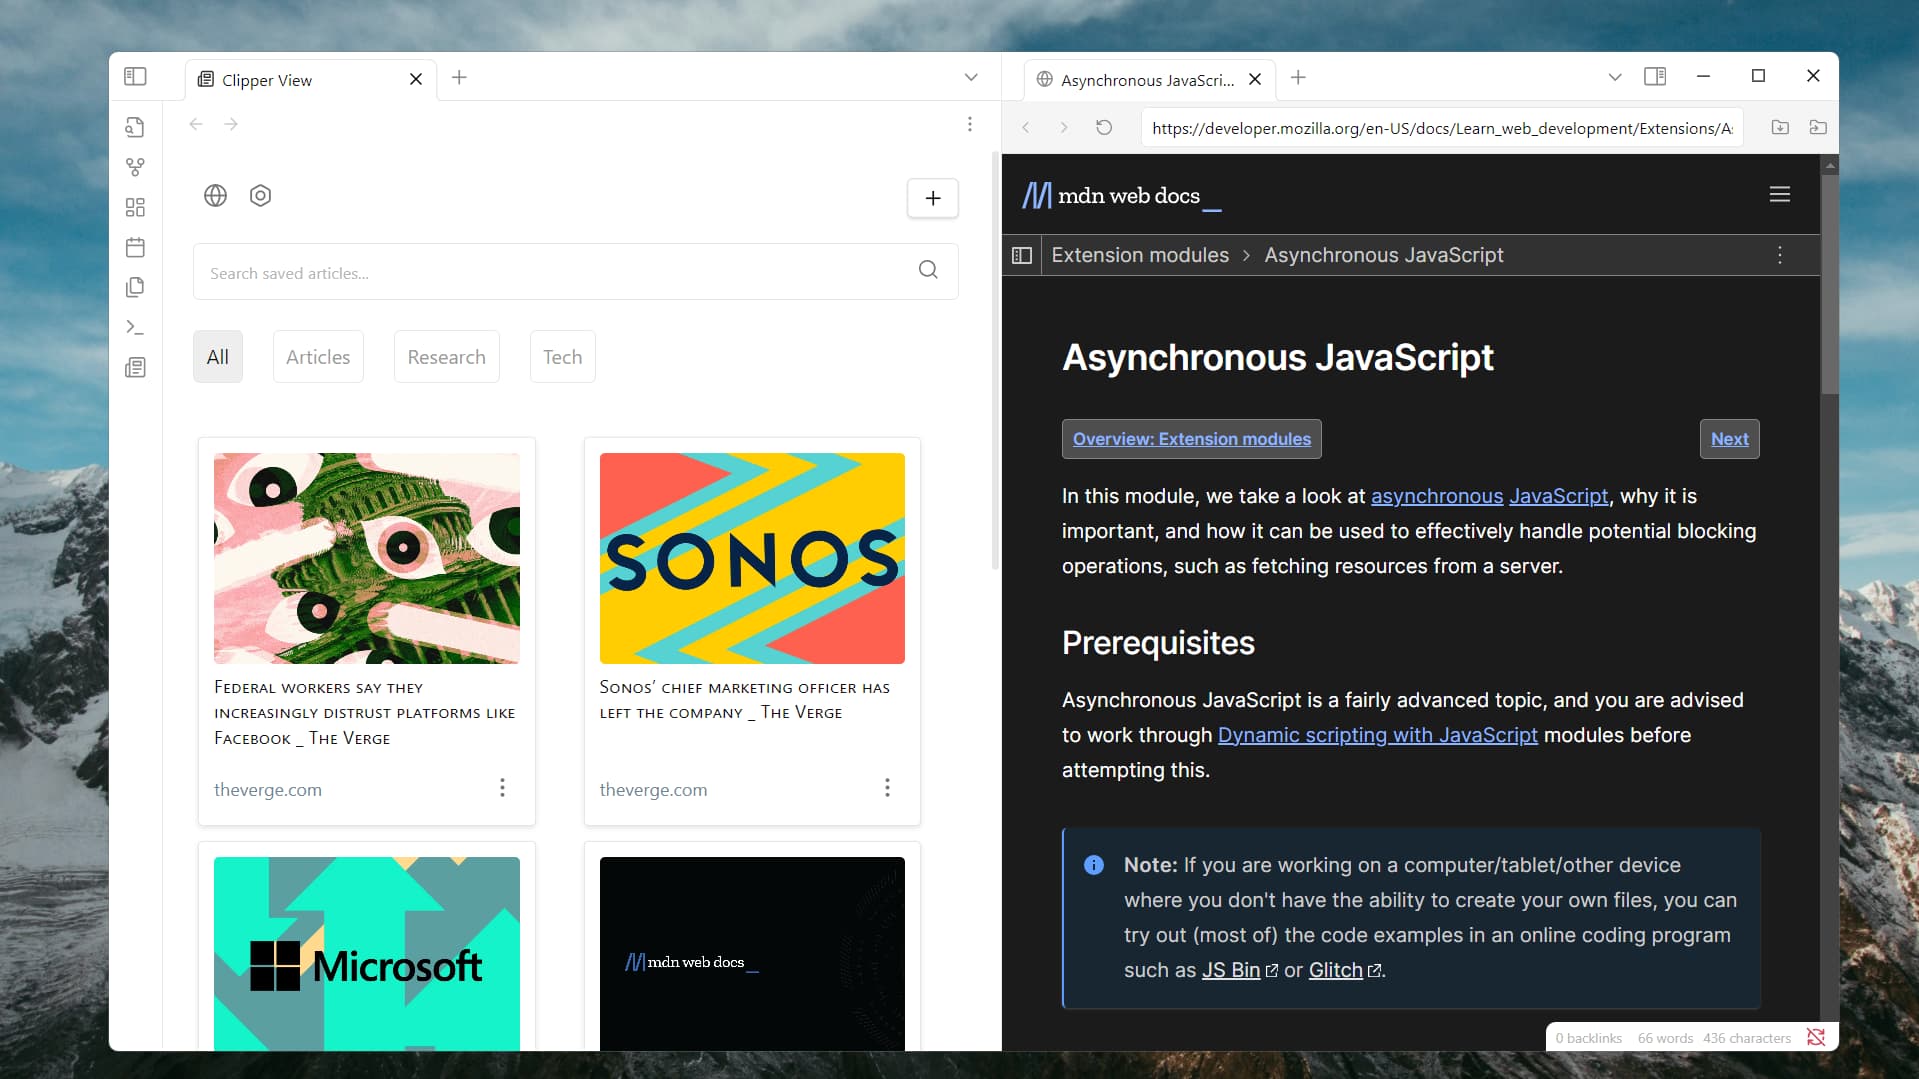Click the web page vertical scrollbar thumb
This screenshot has width=1919, height=1079.
point(1830,285)
